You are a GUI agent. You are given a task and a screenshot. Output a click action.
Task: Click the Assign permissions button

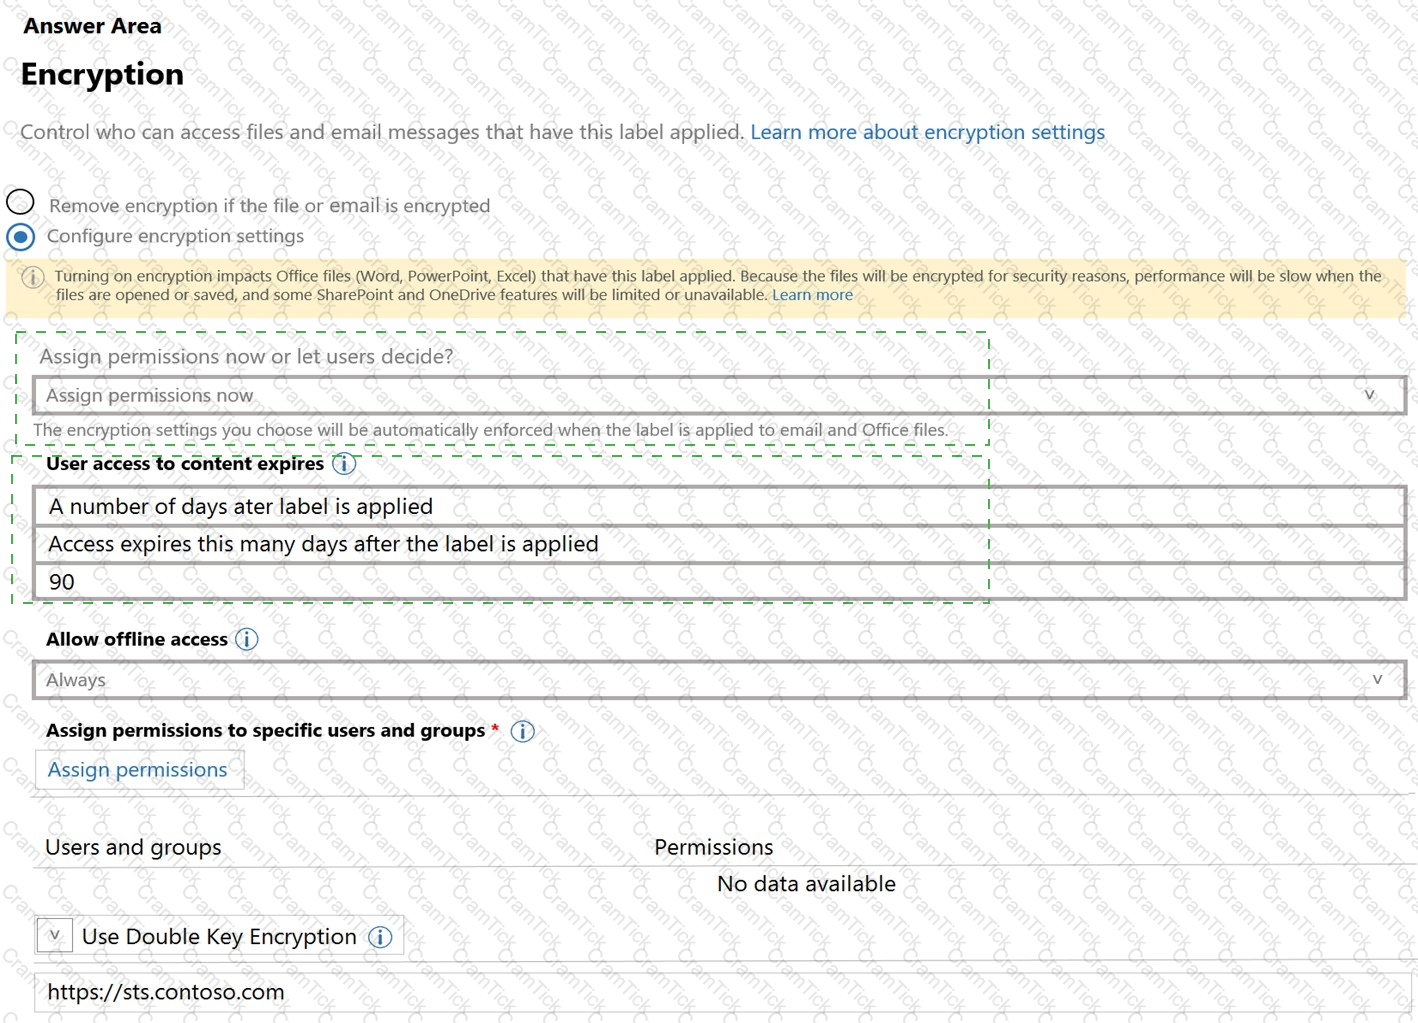139,770
